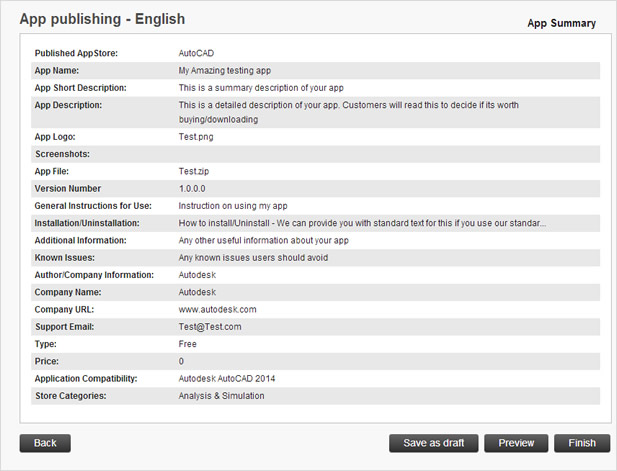Click the App publishing - English title

[102, 19]
